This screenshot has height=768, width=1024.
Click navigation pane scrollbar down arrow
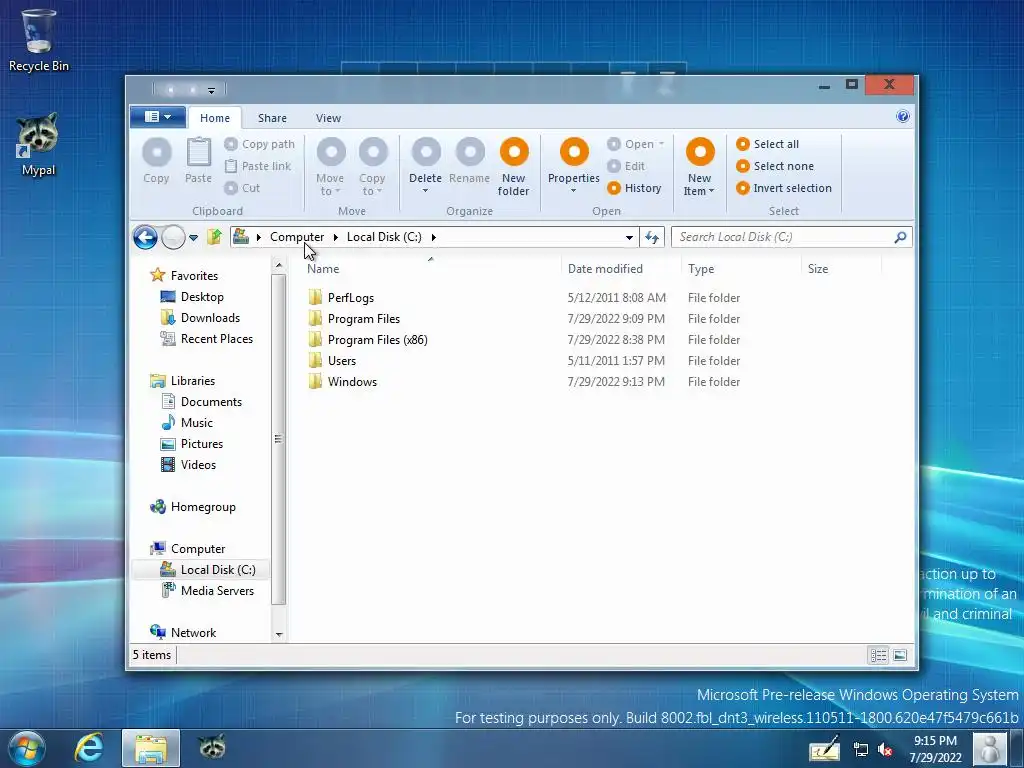[x=279, y=634]
